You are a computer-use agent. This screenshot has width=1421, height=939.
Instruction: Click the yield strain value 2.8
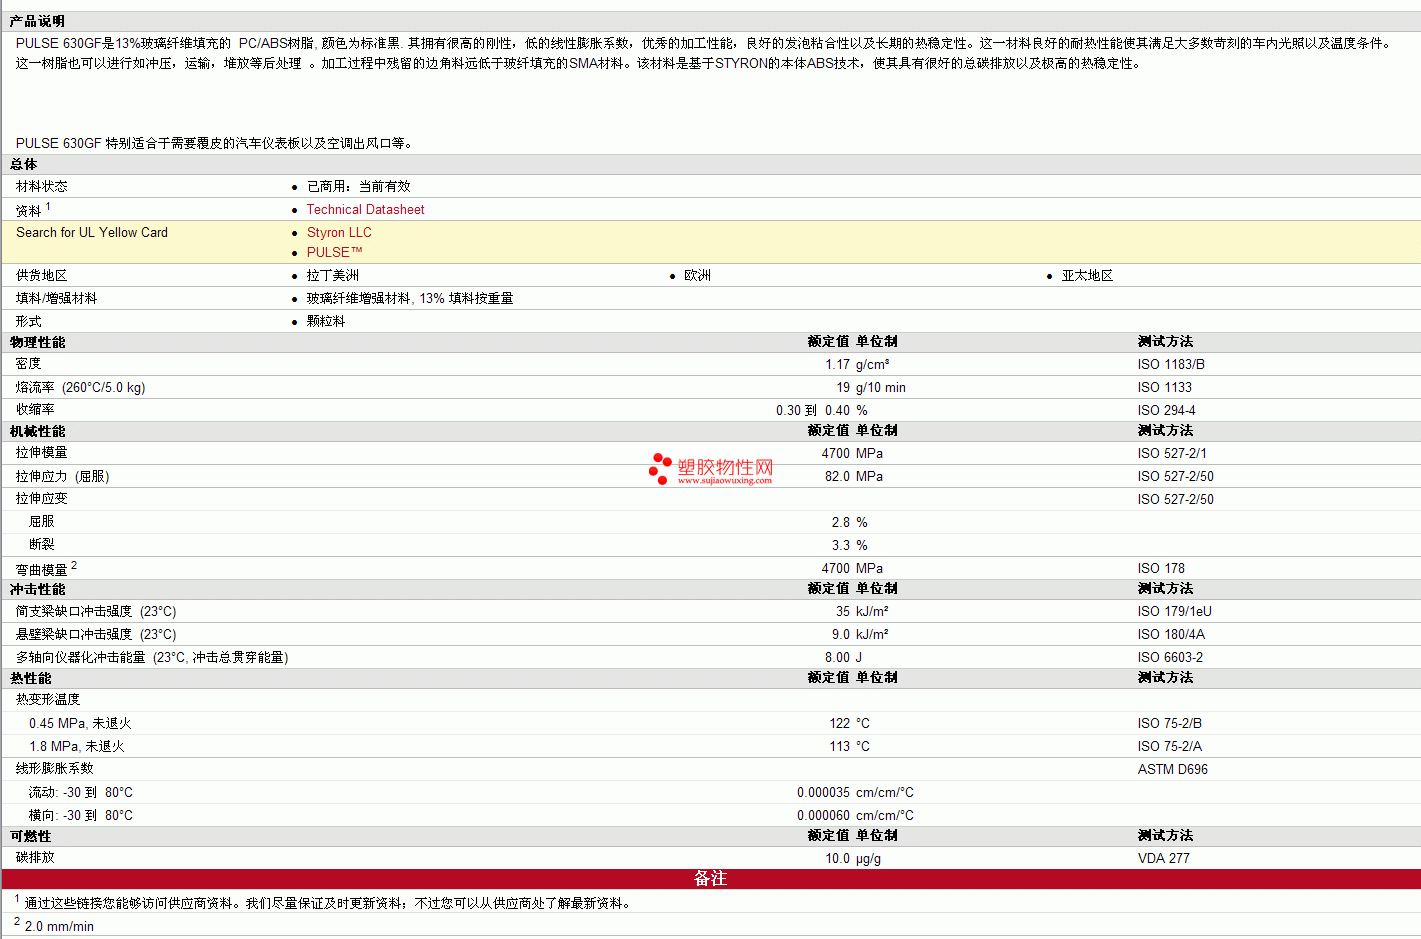click(x=841, y=523)
